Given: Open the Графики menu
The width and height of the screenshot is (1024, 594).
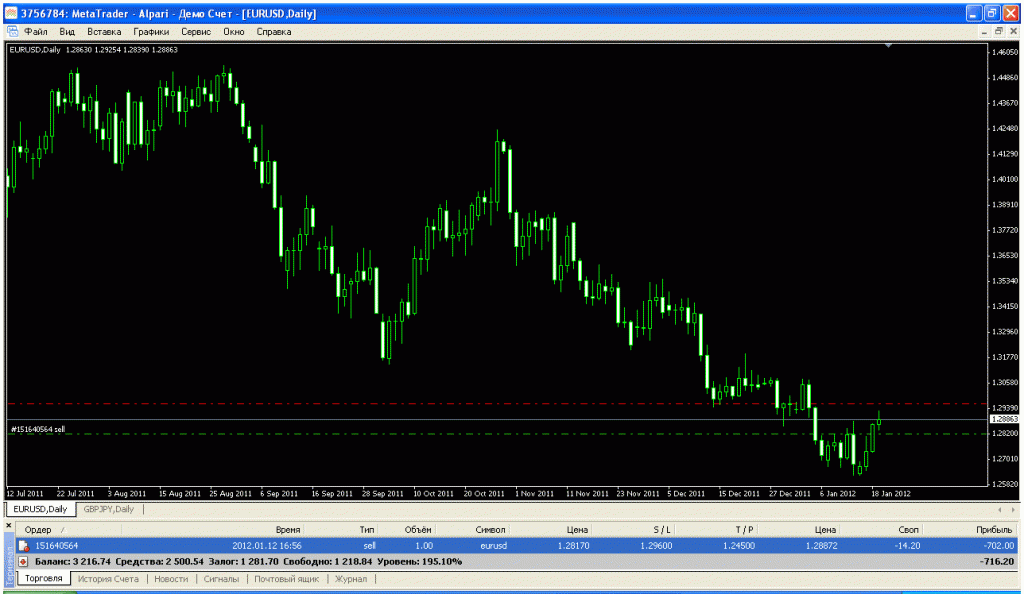Looking at the screenshot, I should (151, 32).
